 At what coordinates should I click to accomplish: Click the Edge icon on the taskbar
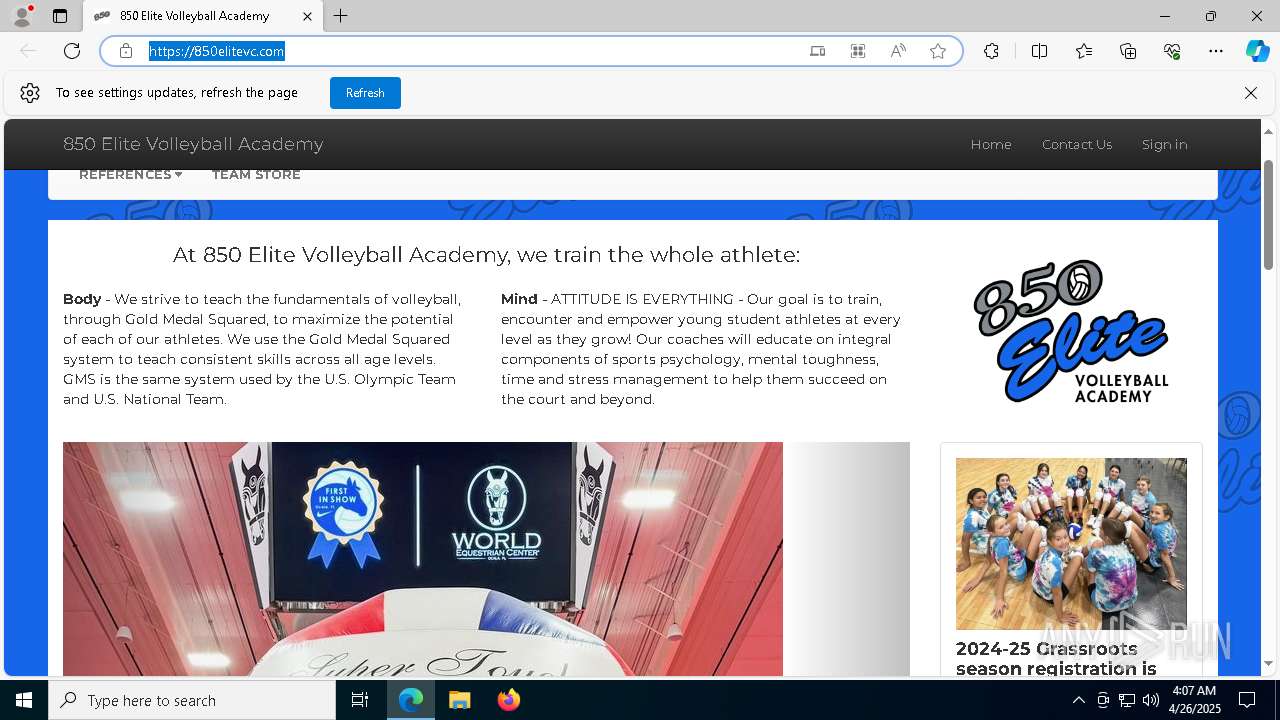pos(411,700)
